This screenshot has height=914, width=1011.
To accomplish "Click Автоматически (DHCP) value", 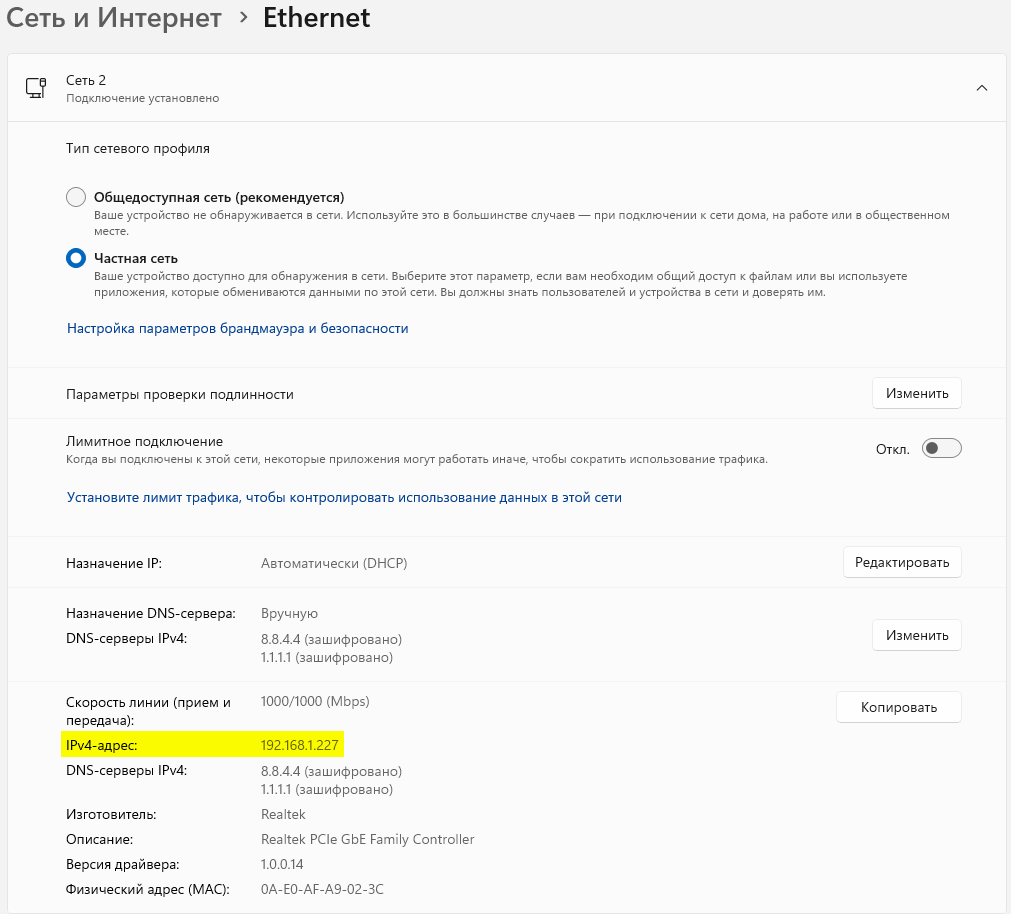I will tap(334, 563).
